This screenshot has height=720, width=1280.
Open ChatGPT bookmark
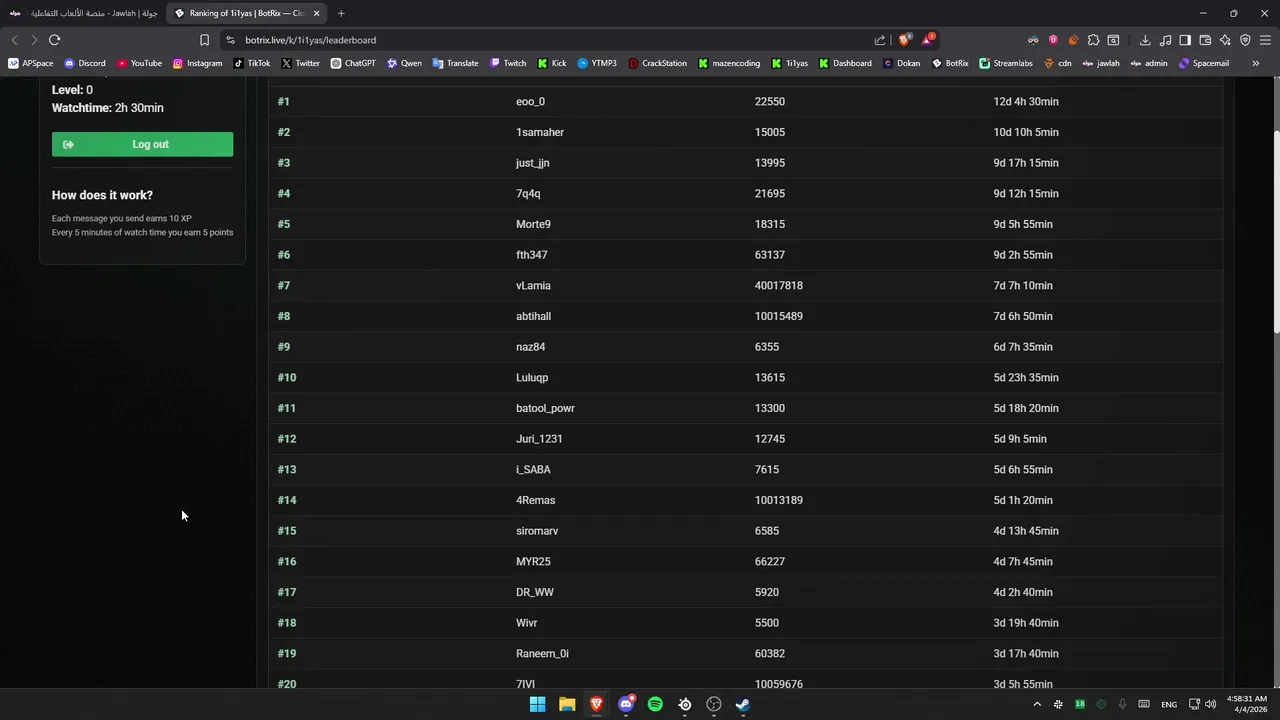[x=353, y=63]
